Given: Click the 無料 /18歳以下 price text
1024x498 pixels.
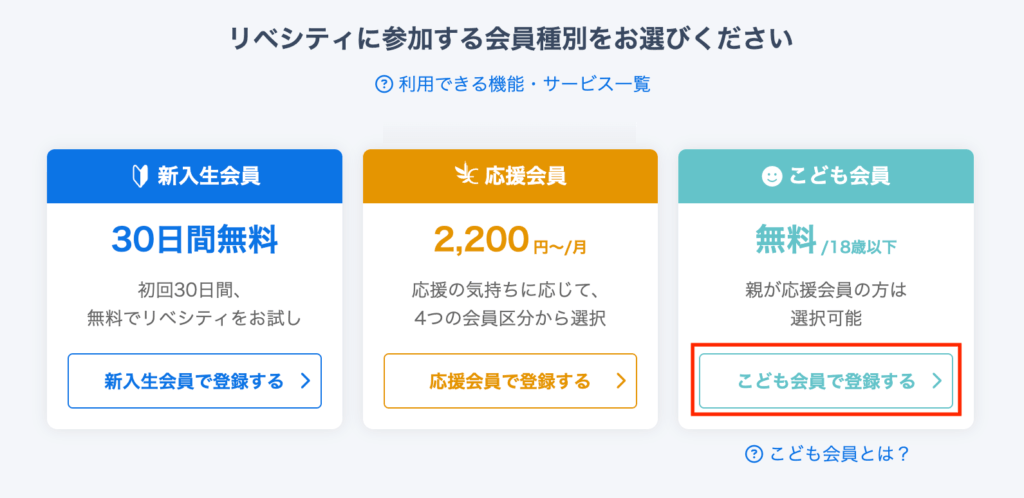Looking at the screenshot, I should tap(825, 239).
